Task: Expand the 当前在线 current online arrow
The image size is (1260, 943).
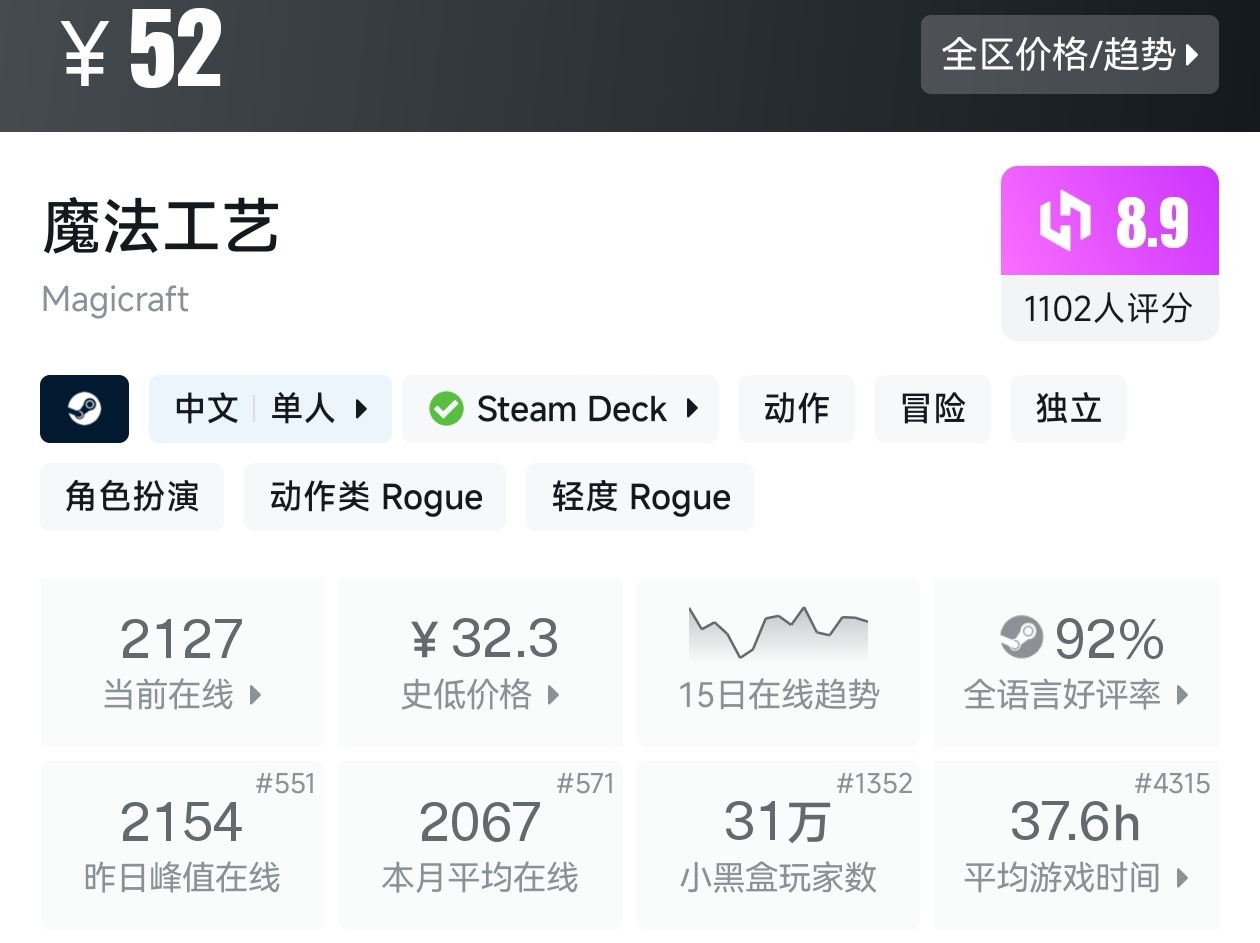Action: [x=255, y=694]
